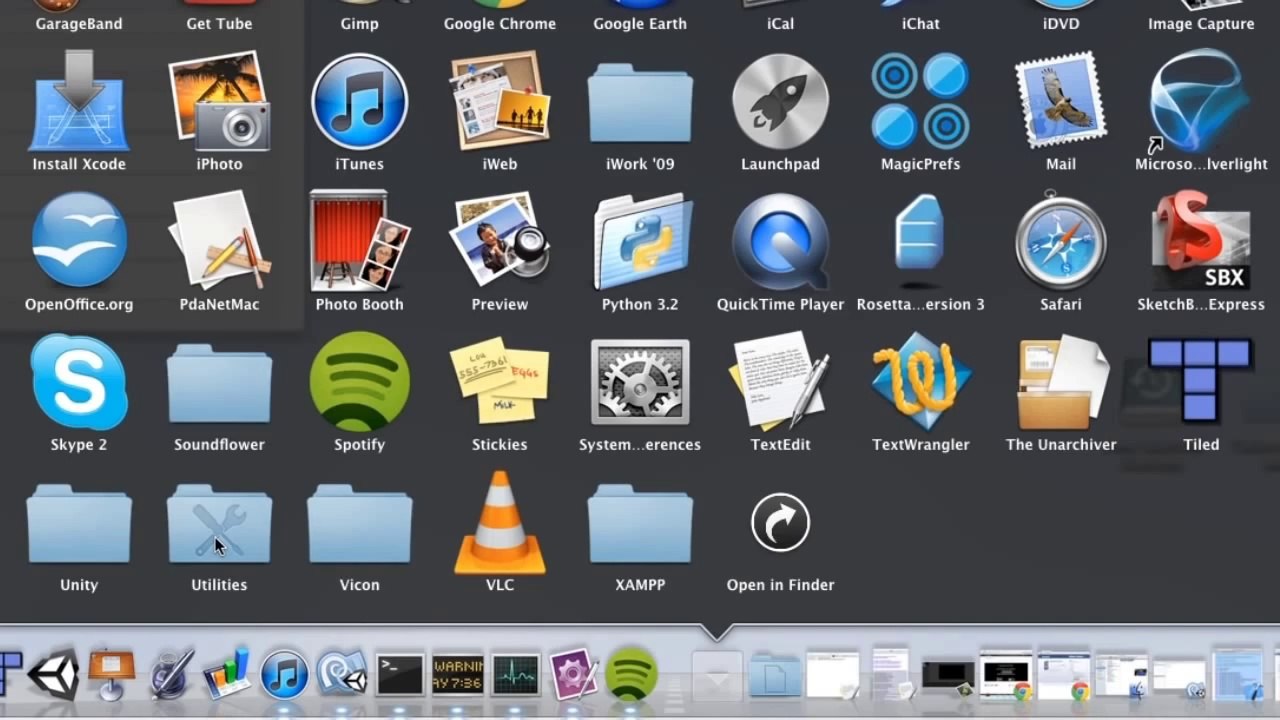This screenshot has height=720, width=1280.
Task: Open the PdaNetMac app
Action: coord(219,242)
